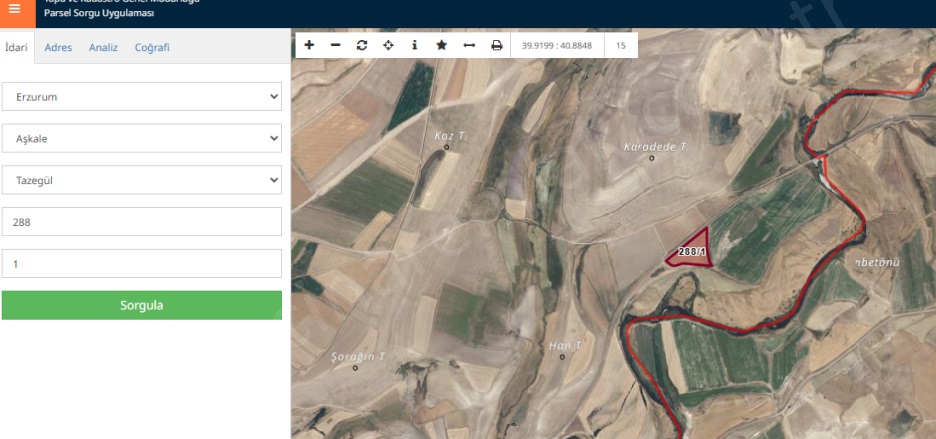Select the distance measure arrow icon
Image resolution: width=936 pixels, height=439 pixels.
pos(469,45)
